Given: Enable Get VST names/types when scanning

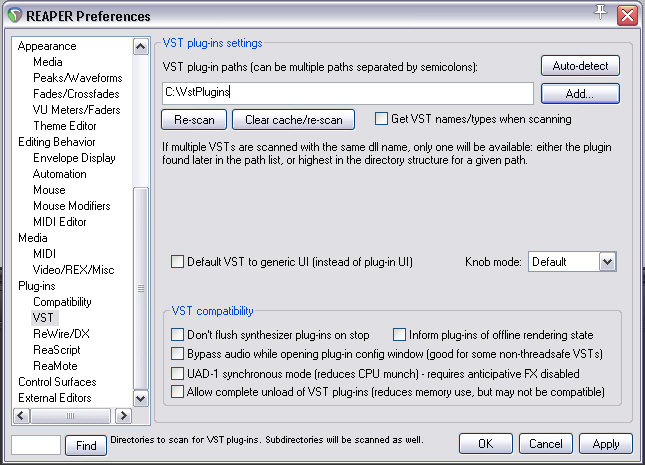Looking at the screenshot, I should (381, 119).
